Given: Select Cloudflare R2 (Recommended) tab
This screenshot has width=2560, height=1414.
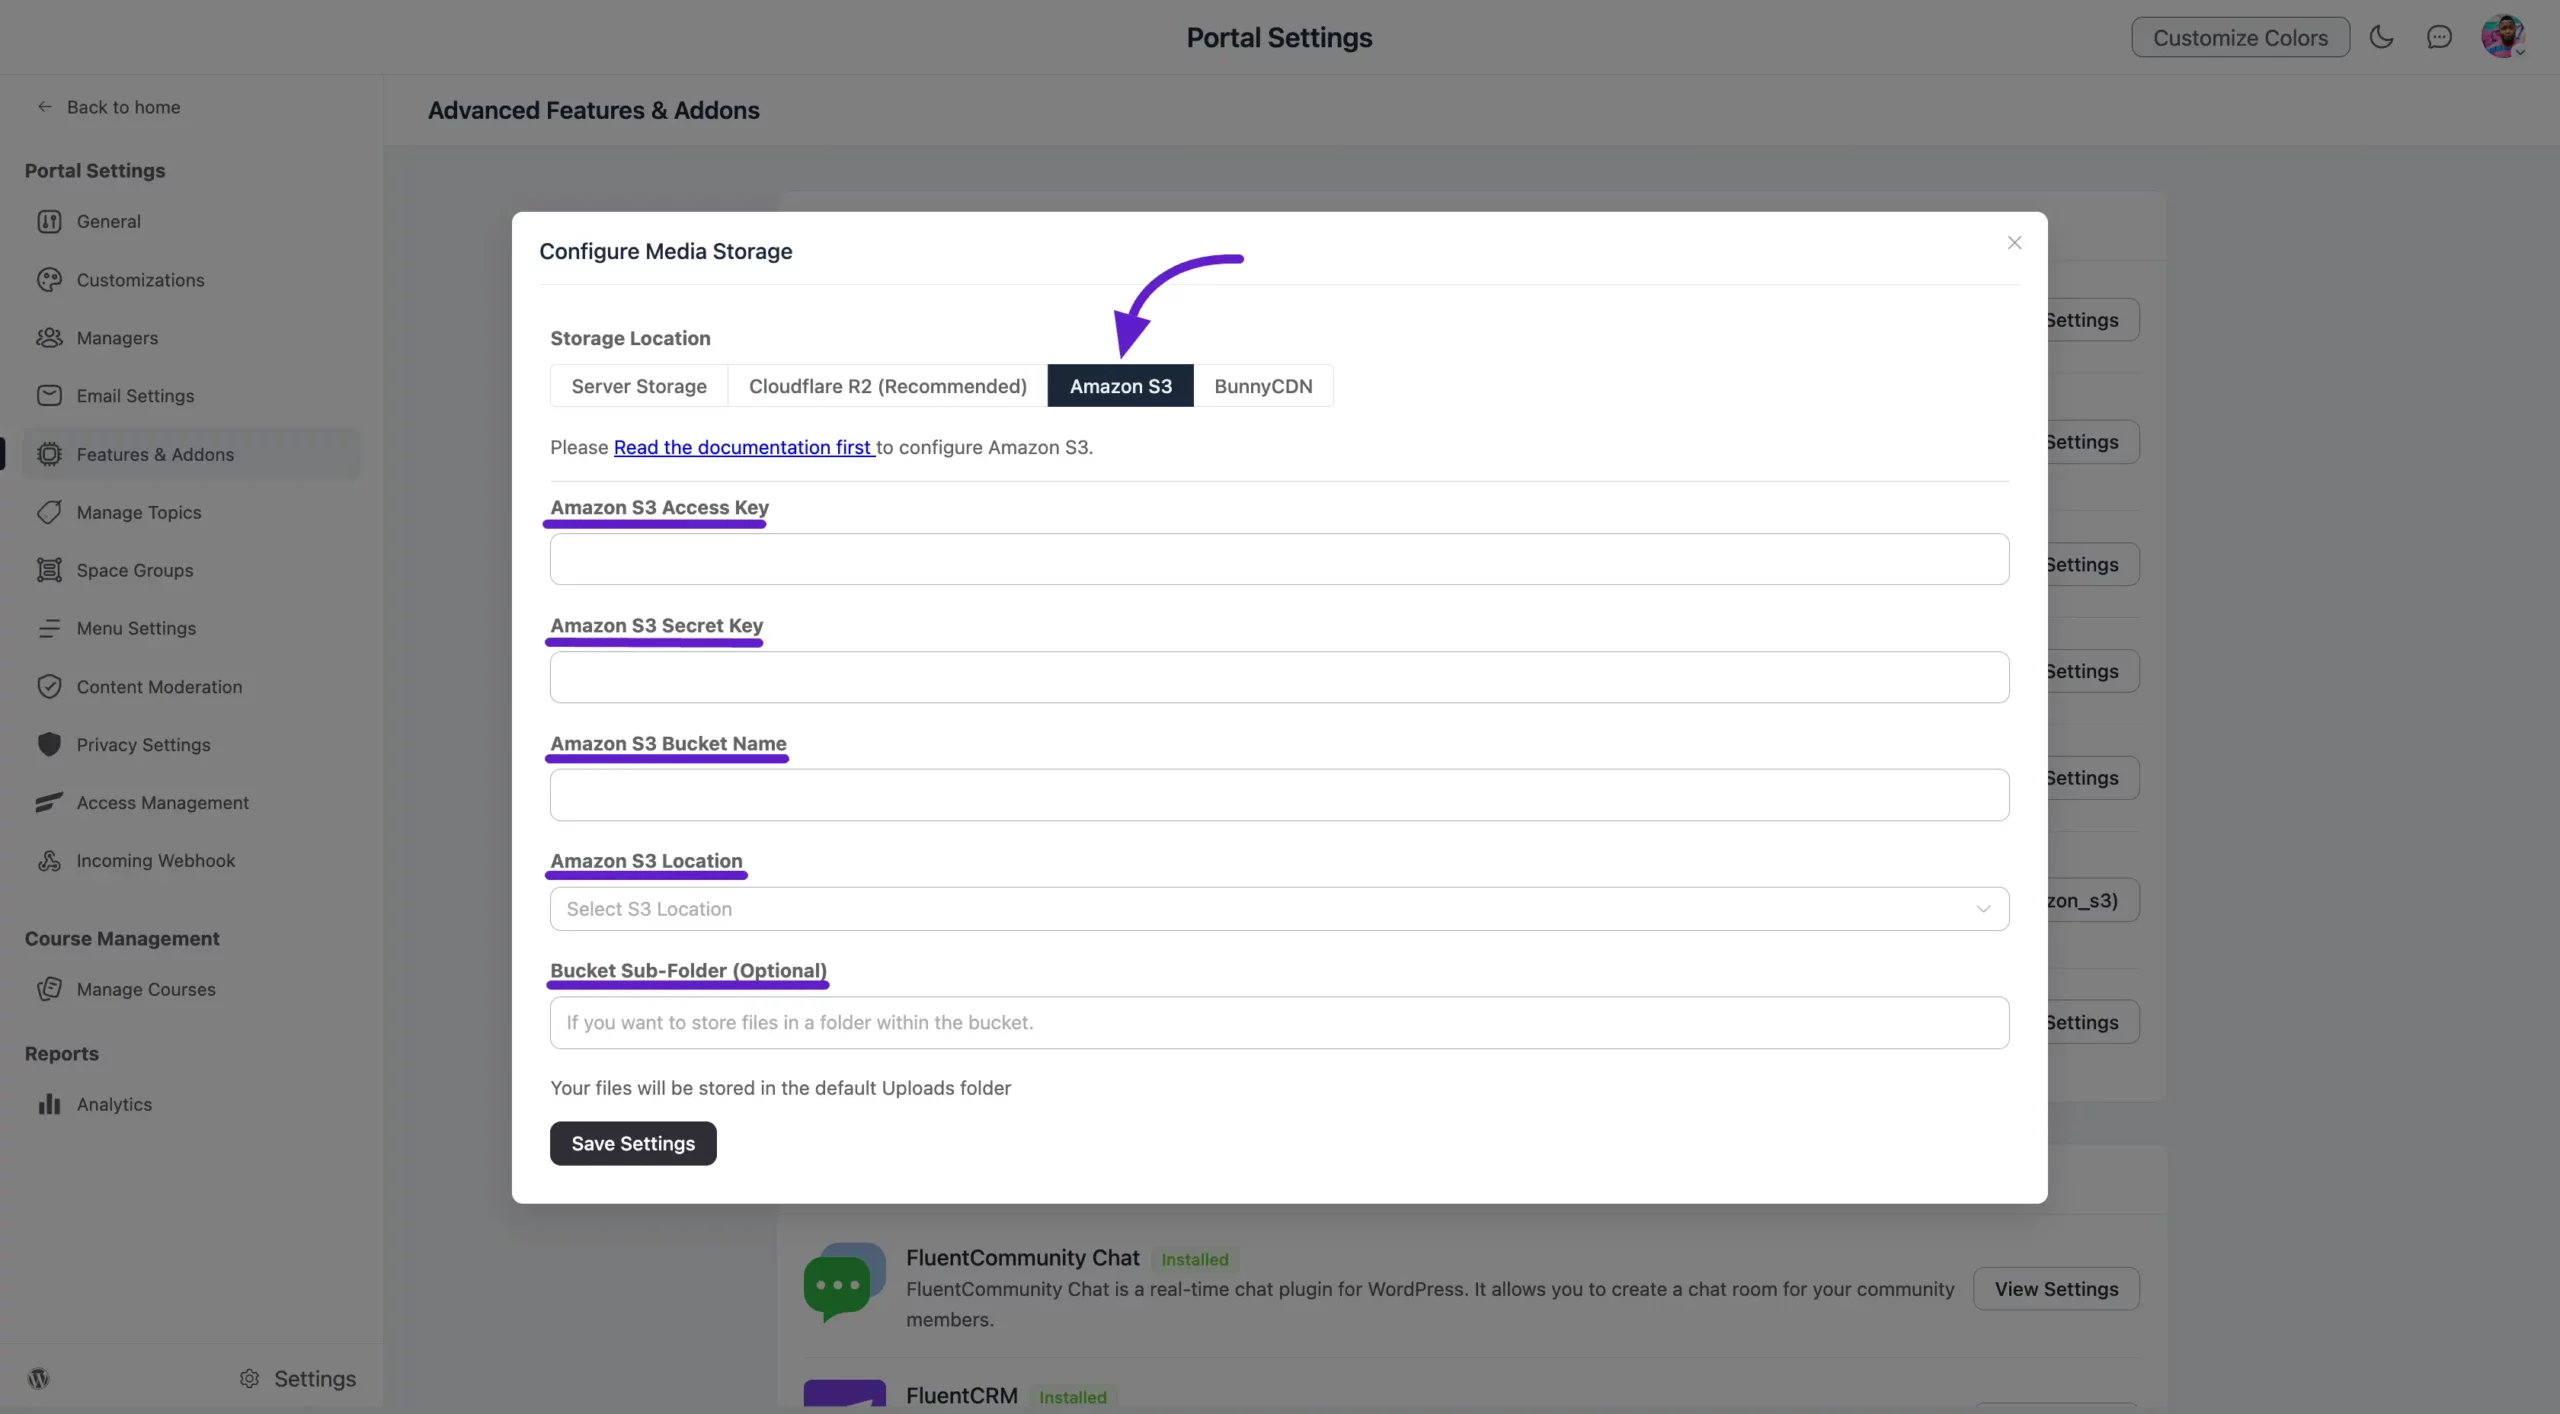Looking at the screenshot, I should [888, 386].
